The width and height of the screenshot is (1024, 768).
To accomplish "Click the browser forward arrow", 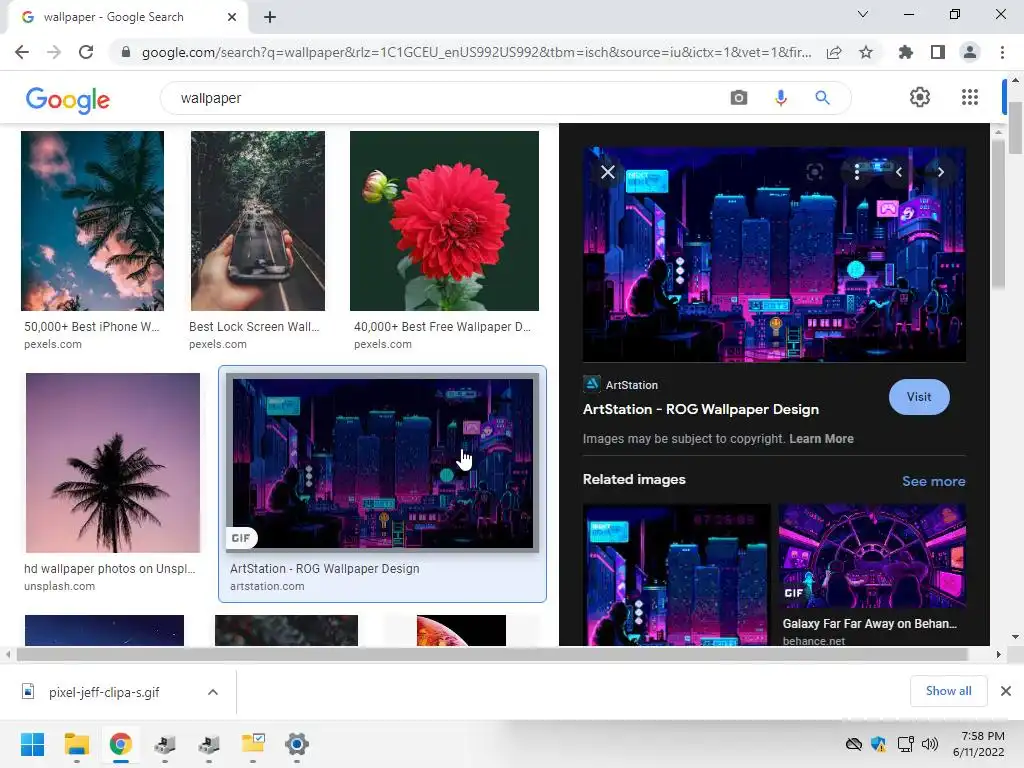I will click(54, 52).
